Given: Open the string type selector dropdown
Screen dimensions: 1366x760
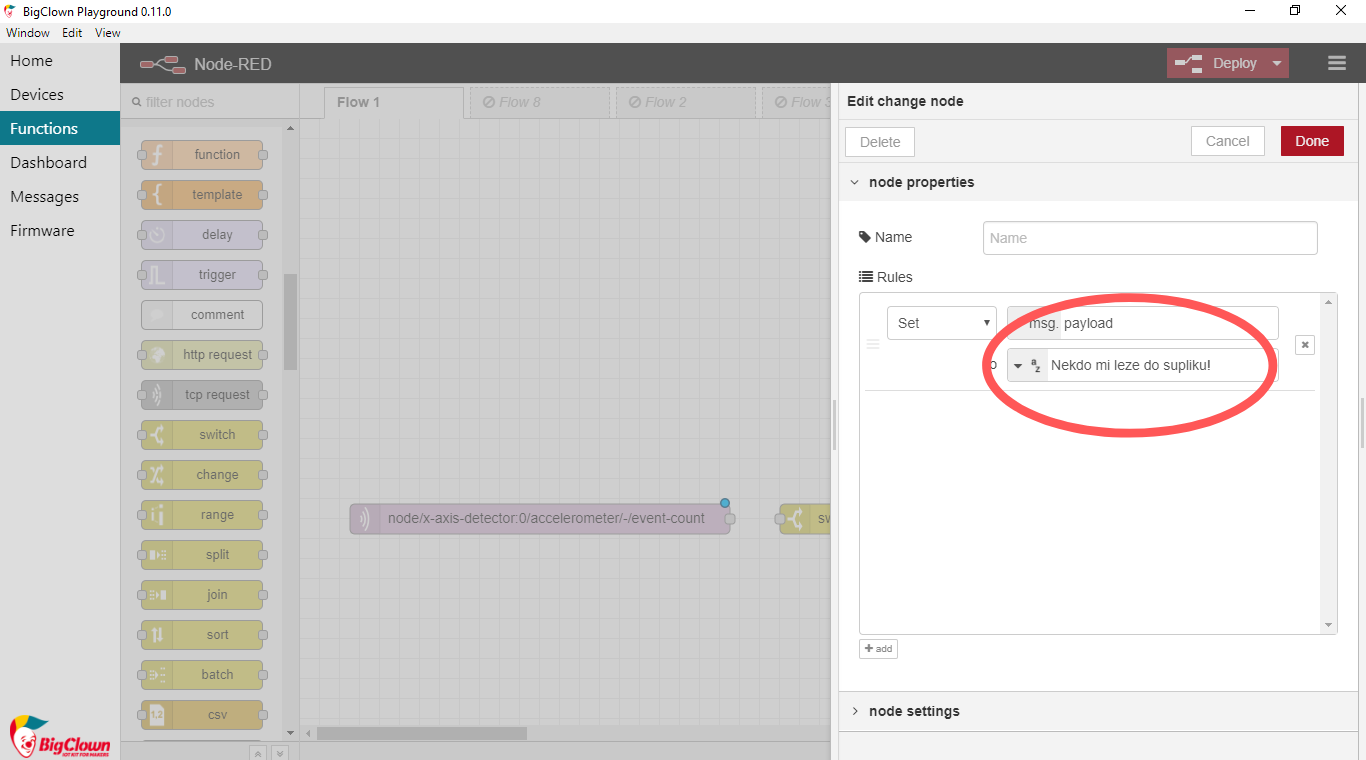Looking at the screenshot, I should pyautogui.click(x=1027, y=365).
